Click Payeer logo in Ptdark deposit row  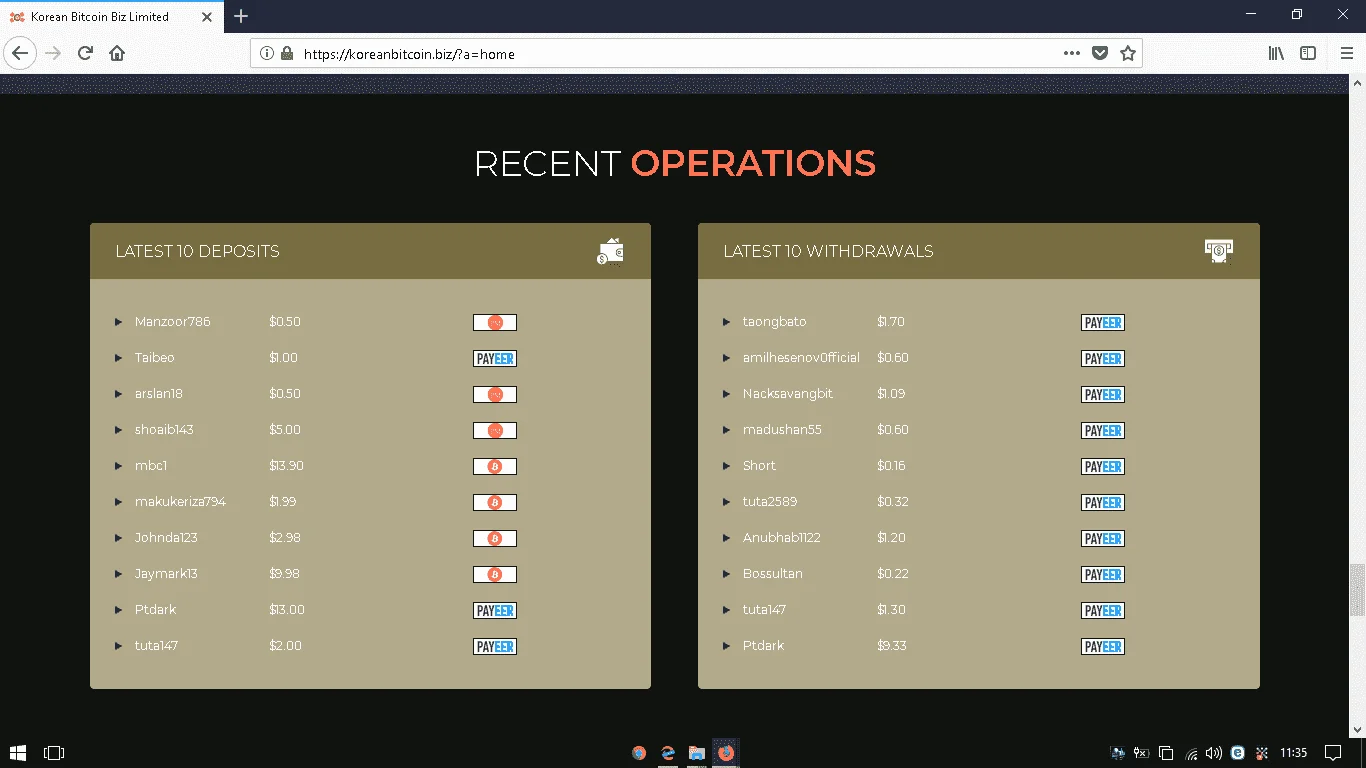(x=495, y=610)
